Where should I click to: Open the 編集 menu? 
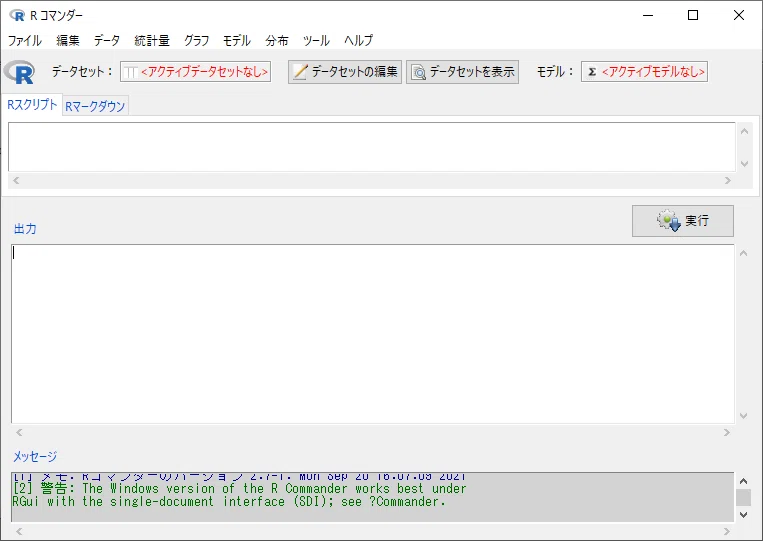tap(68, 40)
